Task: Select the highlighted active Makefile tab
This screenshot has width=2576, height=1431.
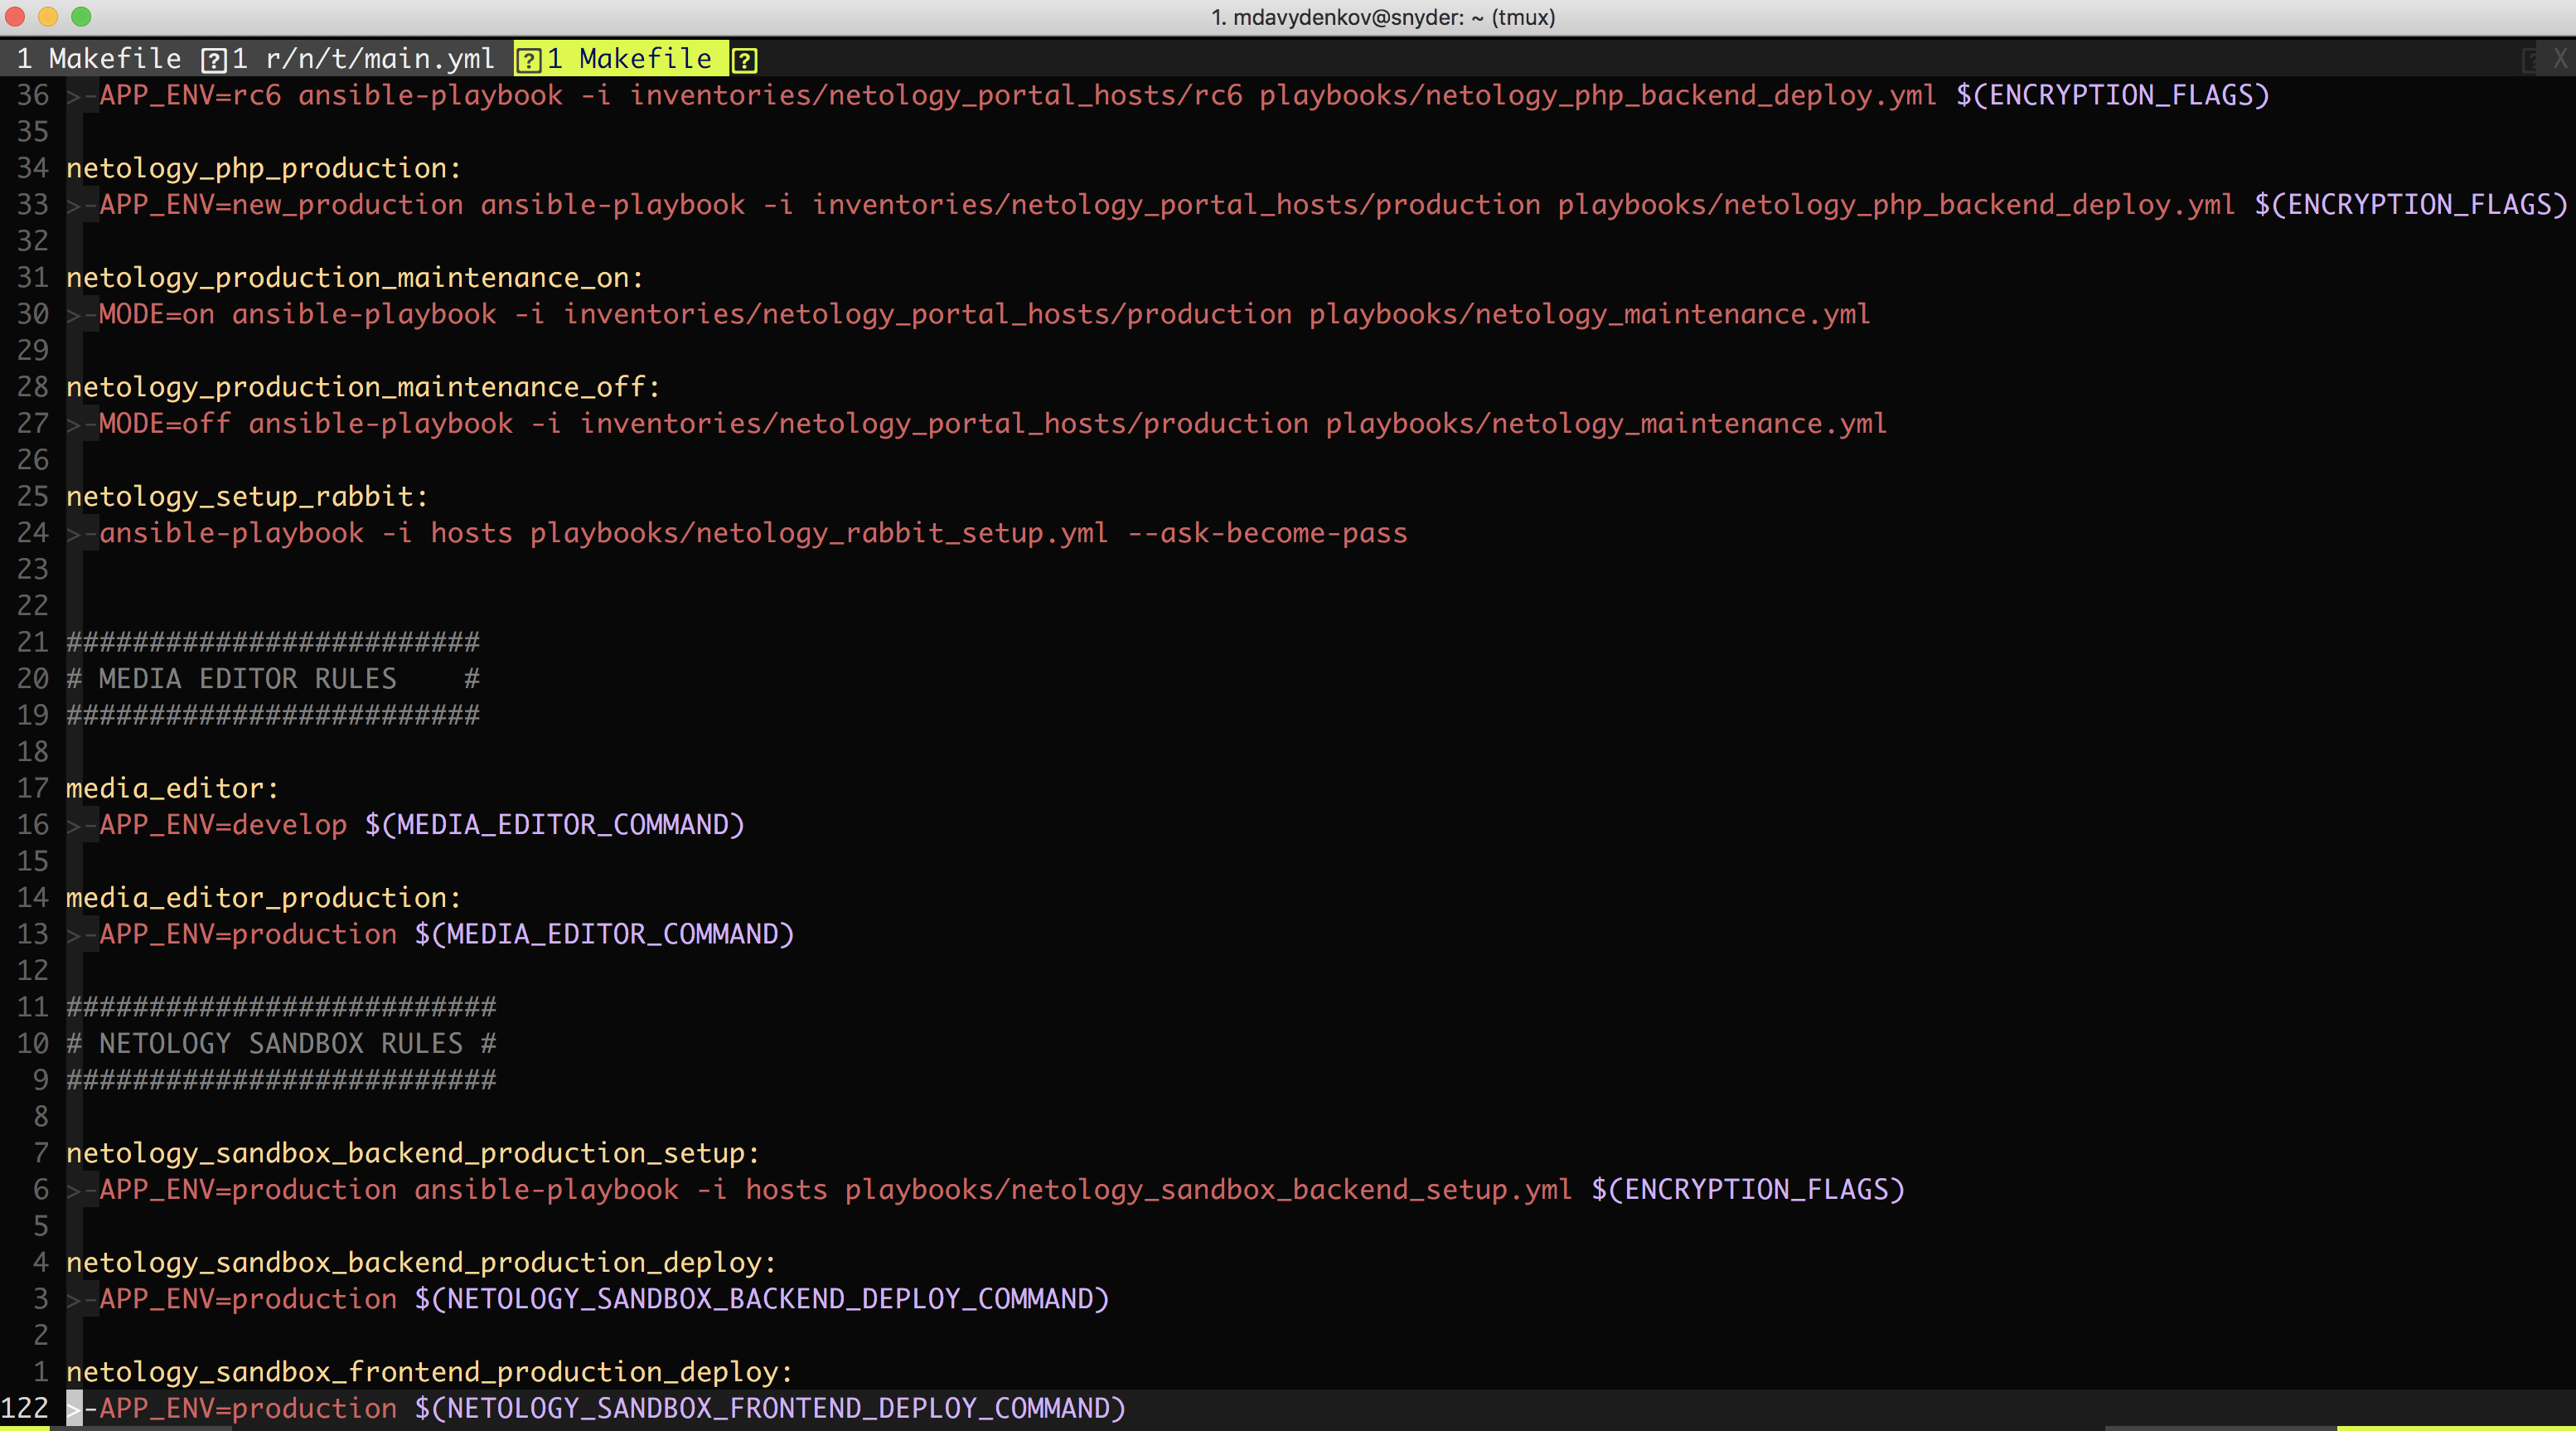Action: pos(630,59)
